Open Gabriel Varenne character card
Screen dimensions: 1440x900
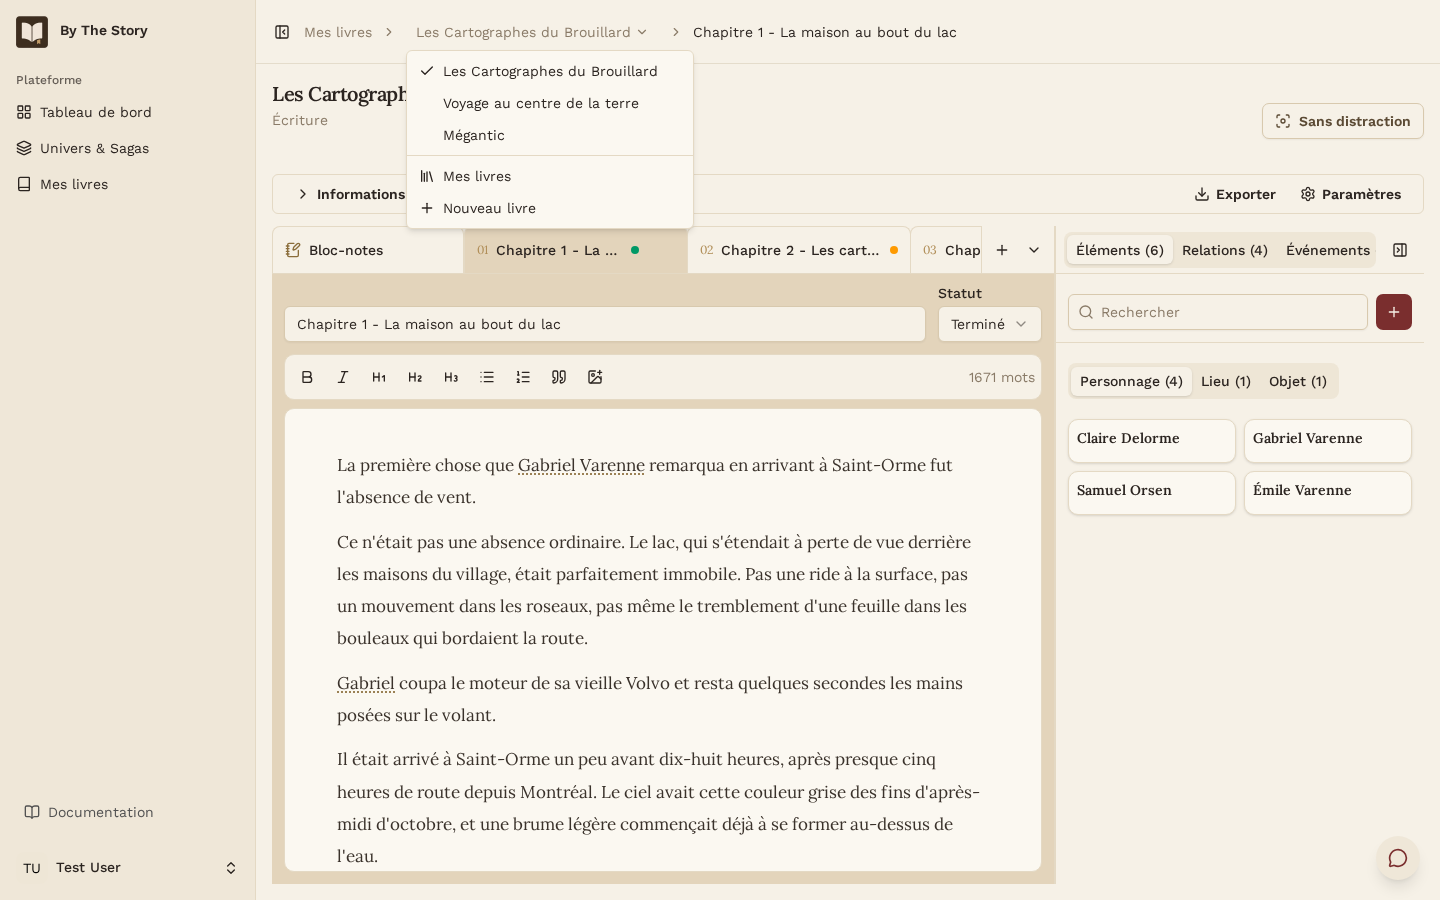pyautogui.click(x=1328, y=441)
